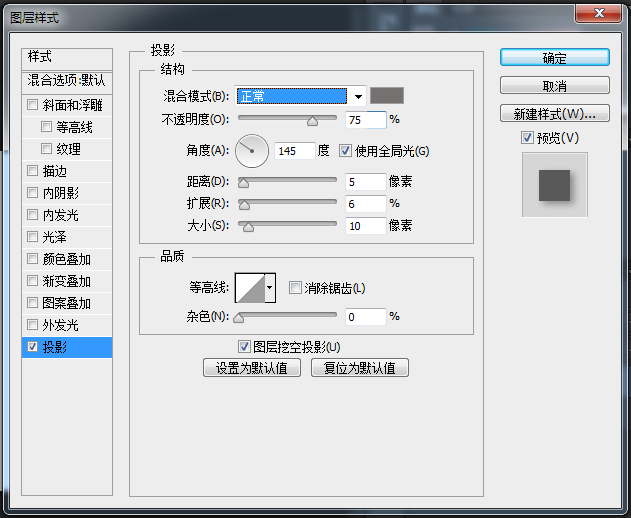Viewport: 631px width, 518px height.
Task: Click the angle dial control
Action: pyautogui.click(x=252, y=151)
